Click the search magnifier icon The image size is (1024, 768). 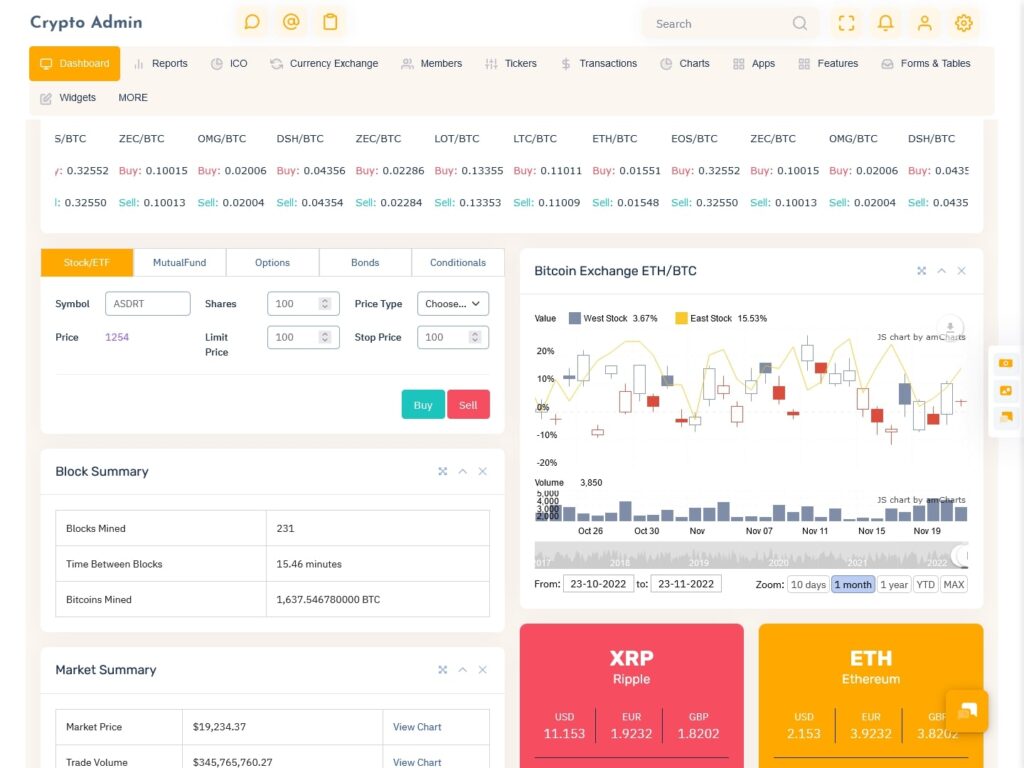(x=799, y=24)
